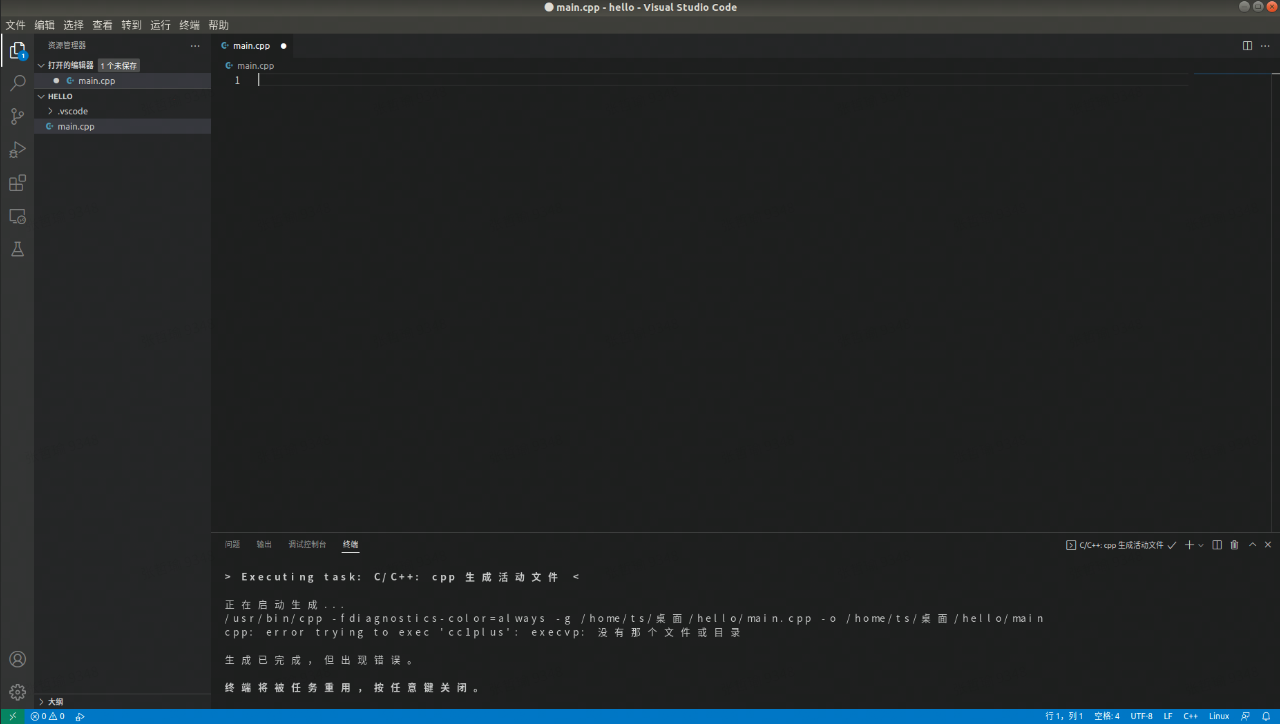The height and width of the screenshot is (724, 1280).
Task: Open the Remote Explorer icon
Action: coord(16,216)
